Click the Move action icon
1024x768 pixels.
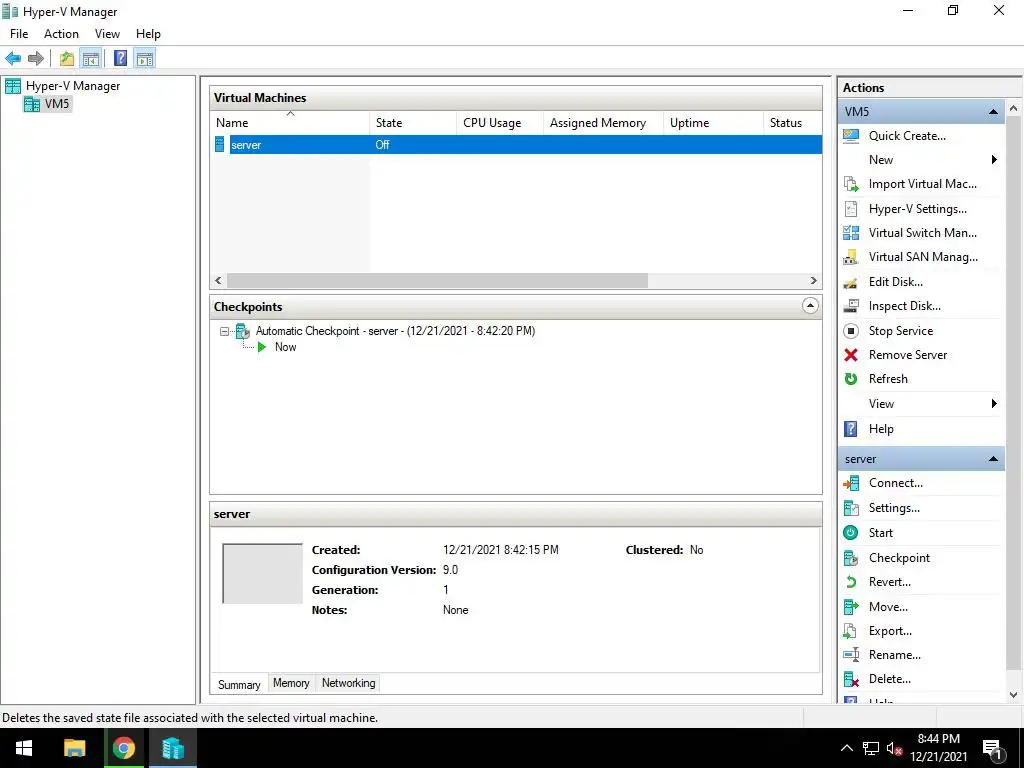pos(851,607)
